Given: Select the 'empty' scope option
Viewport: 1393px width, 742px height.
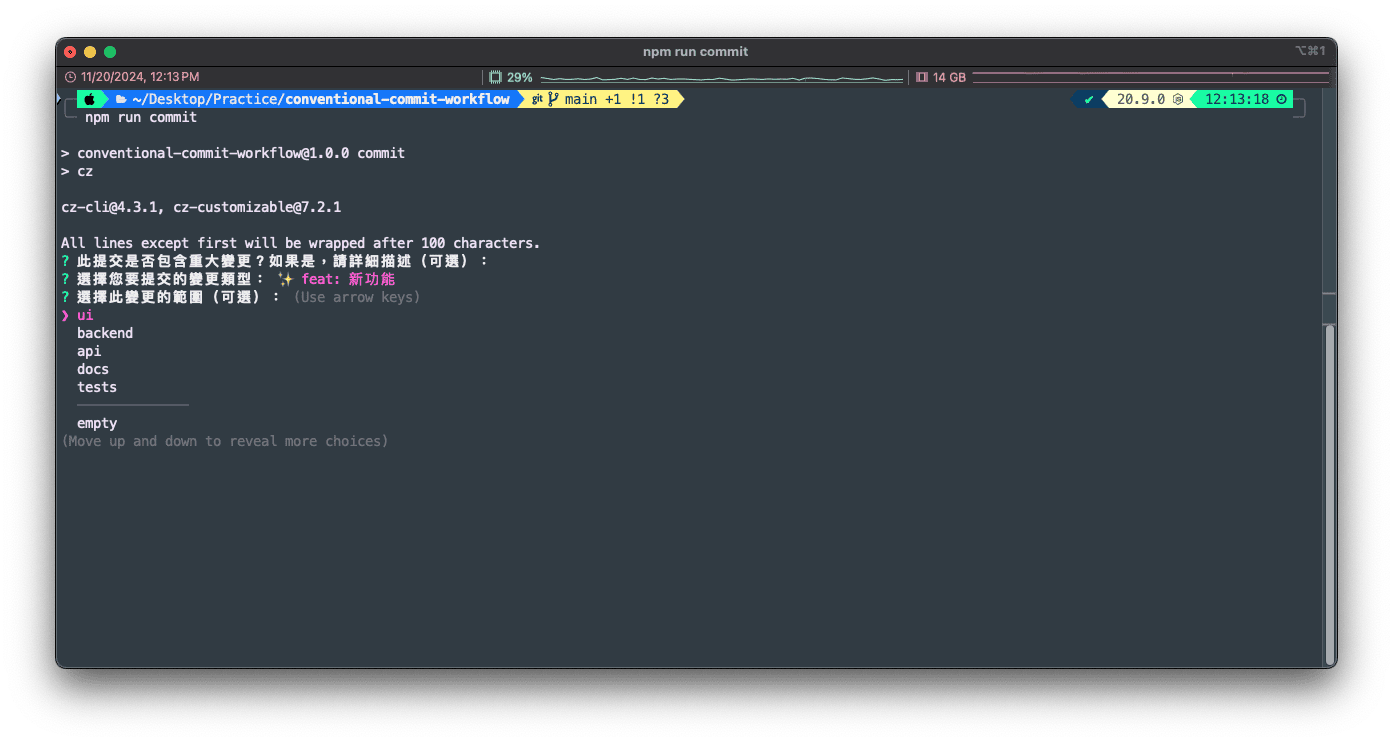Looking at the screenshot, I should [x=97, y=423].
